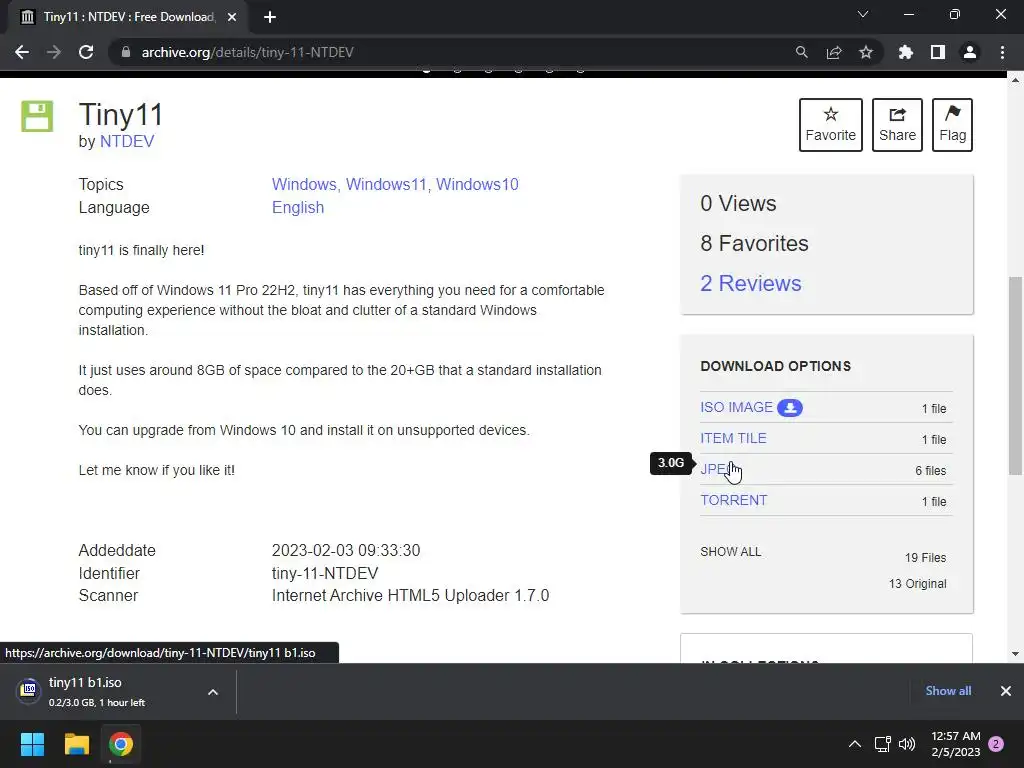Viewport: 1024px width, 768px height.
Task: Click SHOW ALL download files
Action: pyautogui.click(x=730, y=552)
